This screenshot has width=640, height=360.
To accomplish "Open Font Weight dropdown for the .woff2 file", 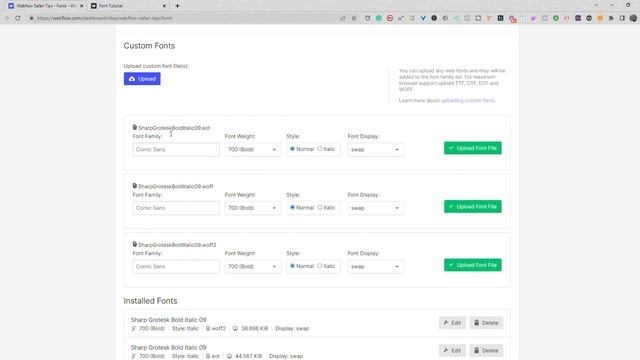I will 252,266.
